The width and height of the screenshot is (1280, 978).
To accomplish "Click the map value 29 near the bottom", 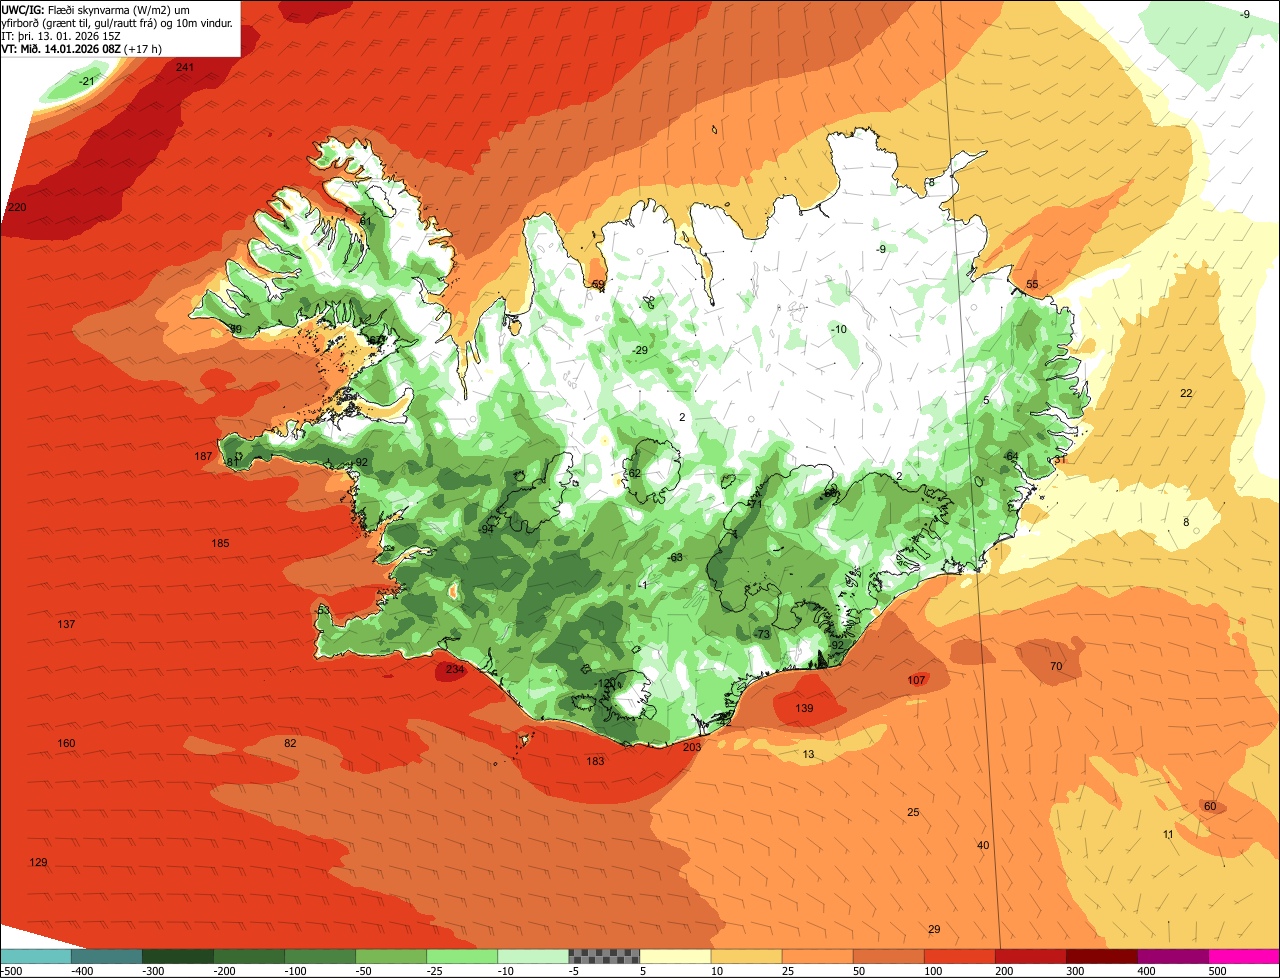I will pos(934,929).
